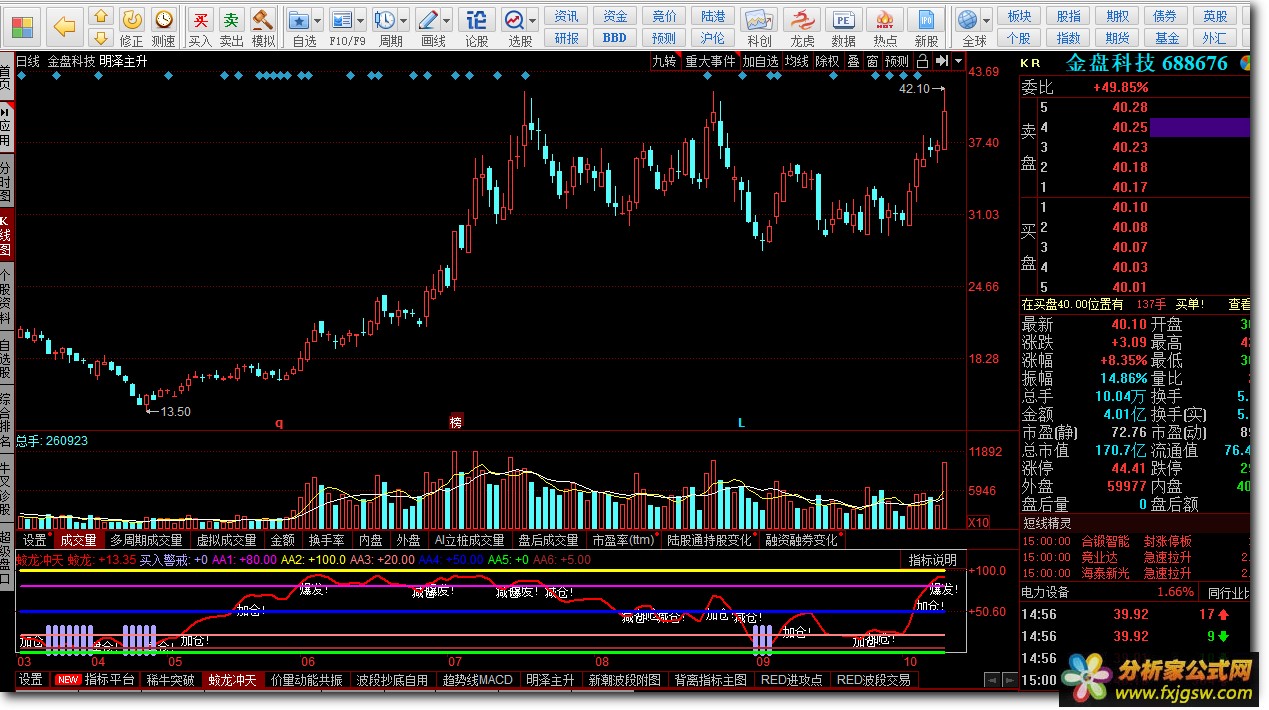Click the 榜 marker on the chart timeline
Viewport: 1269px width, 710px height.
point(456,422)
